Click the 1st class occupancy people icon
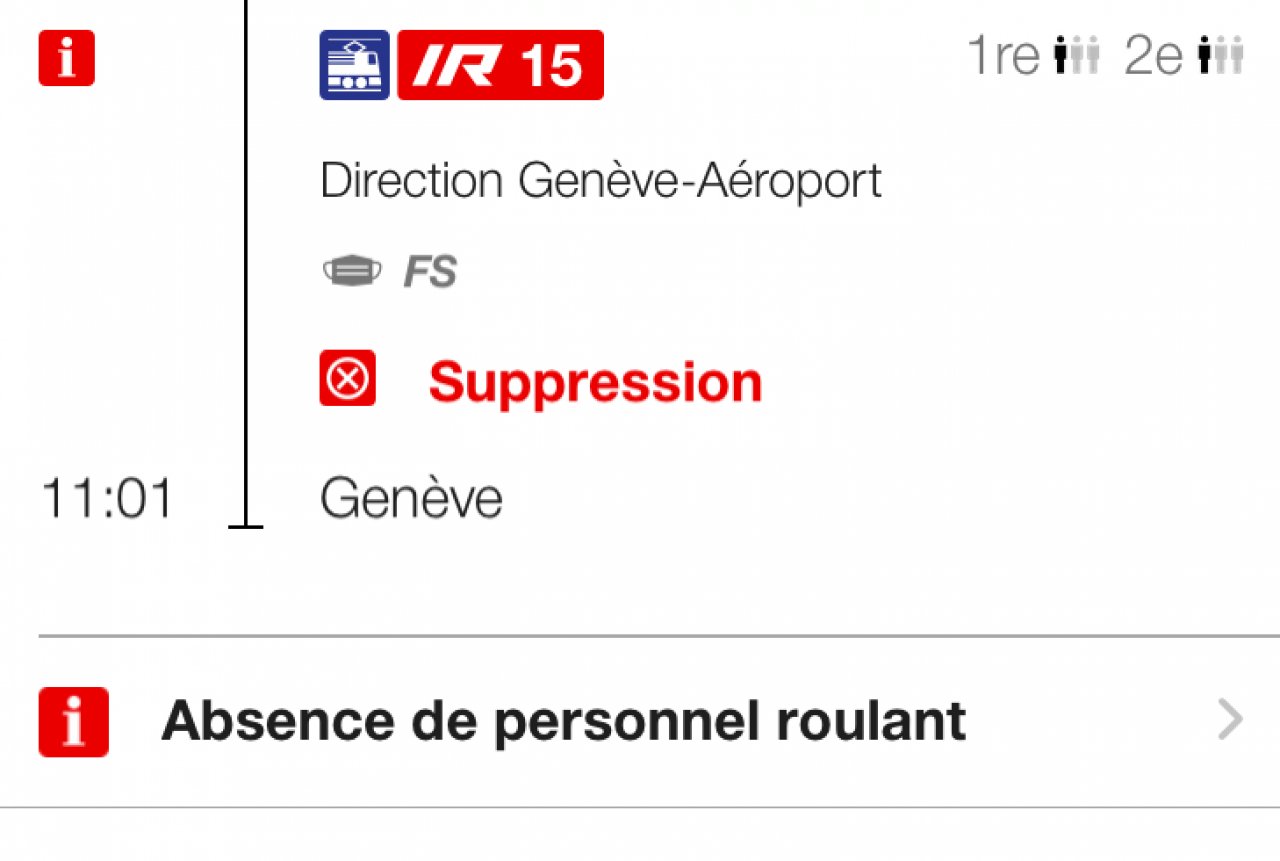This screenshot has width=1280, height=861. coord(1076,55)
